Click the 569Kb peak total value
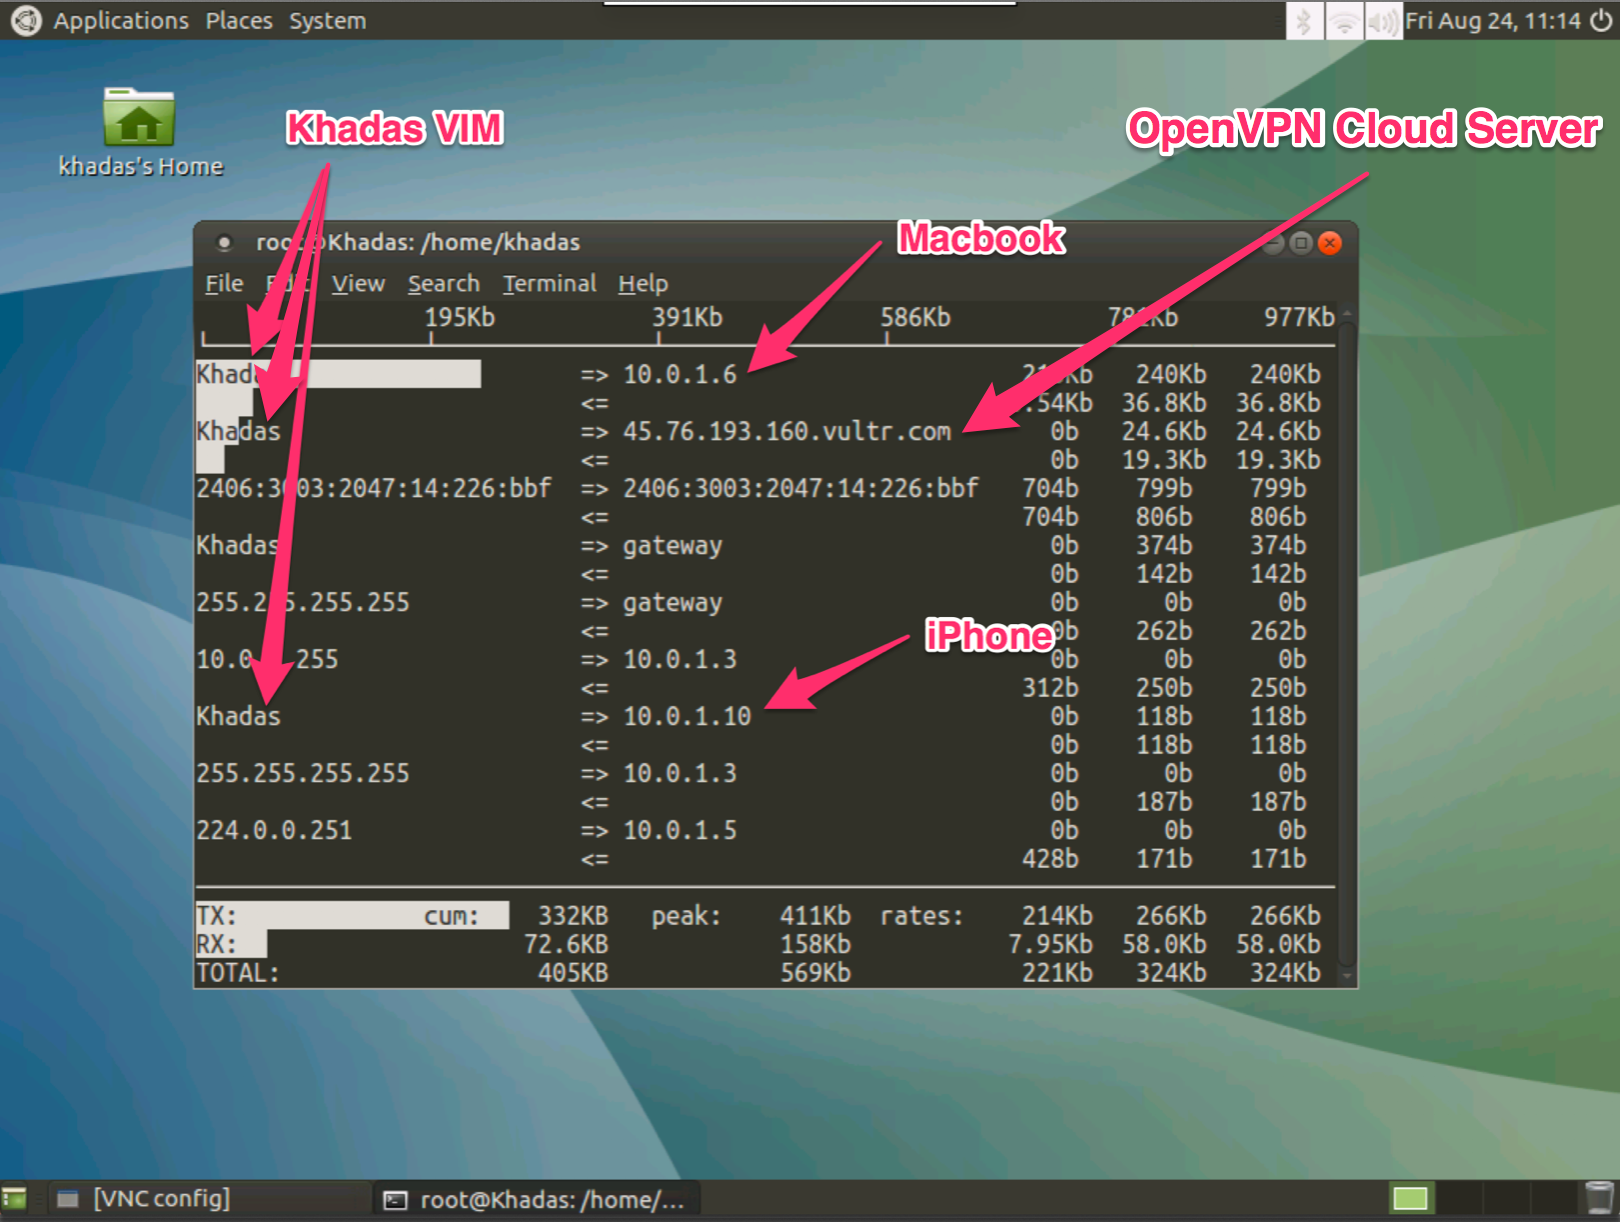Screen dimensions: 1620x1222 [815, 973]
